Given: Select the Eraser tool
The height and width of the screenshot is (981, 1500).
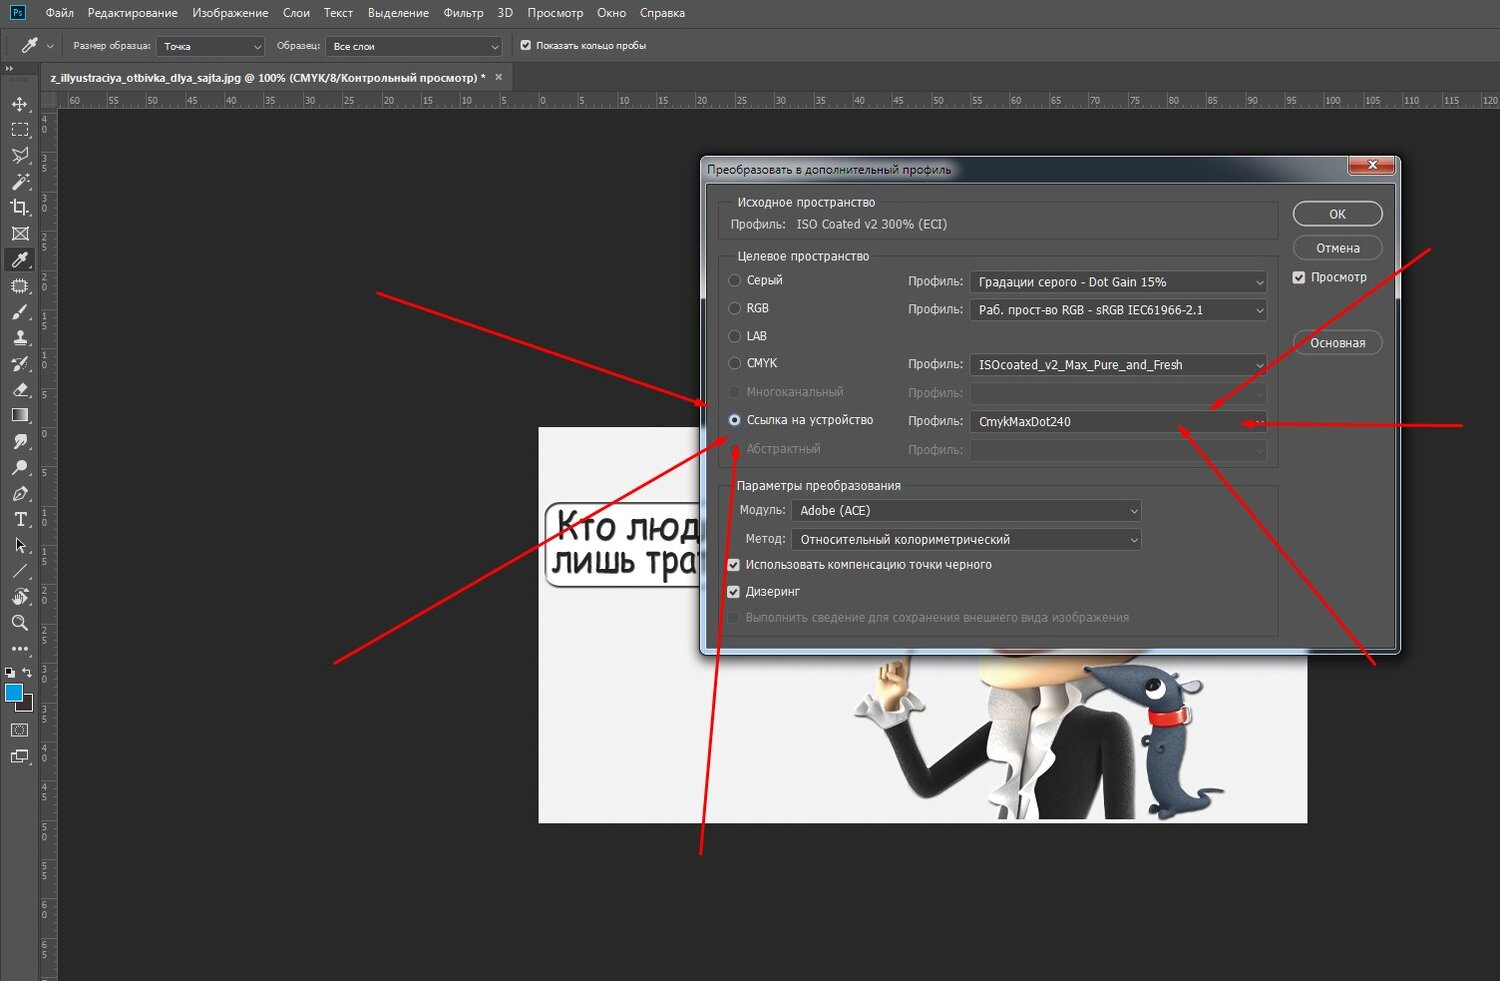Looking at the screenshot, I should coord(20,390).
